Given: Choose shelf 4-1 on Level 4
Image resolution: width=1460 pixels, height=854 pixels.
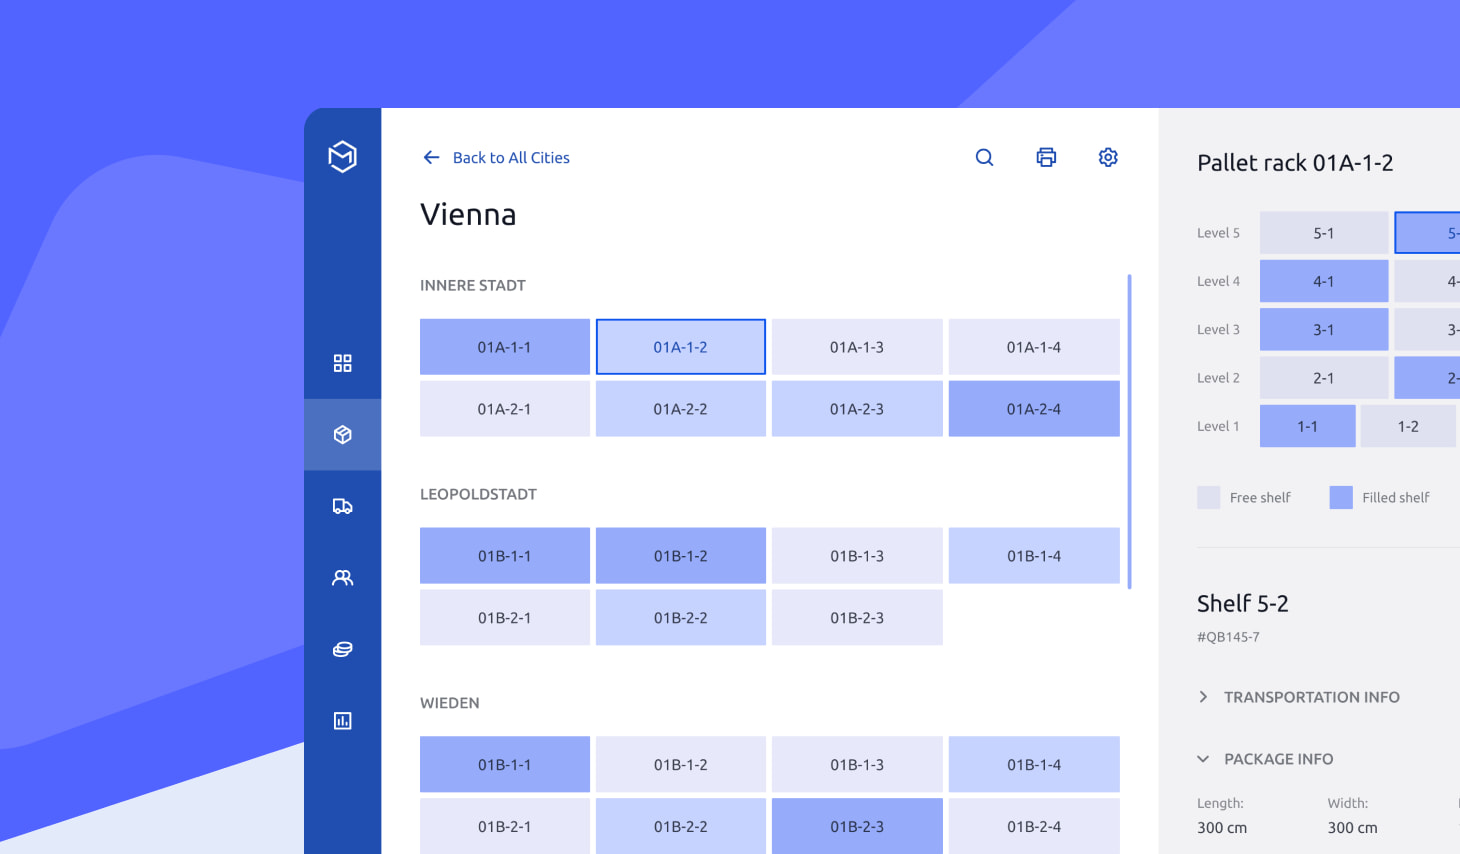Looking at the screenshot, I should pos(1323,282).
